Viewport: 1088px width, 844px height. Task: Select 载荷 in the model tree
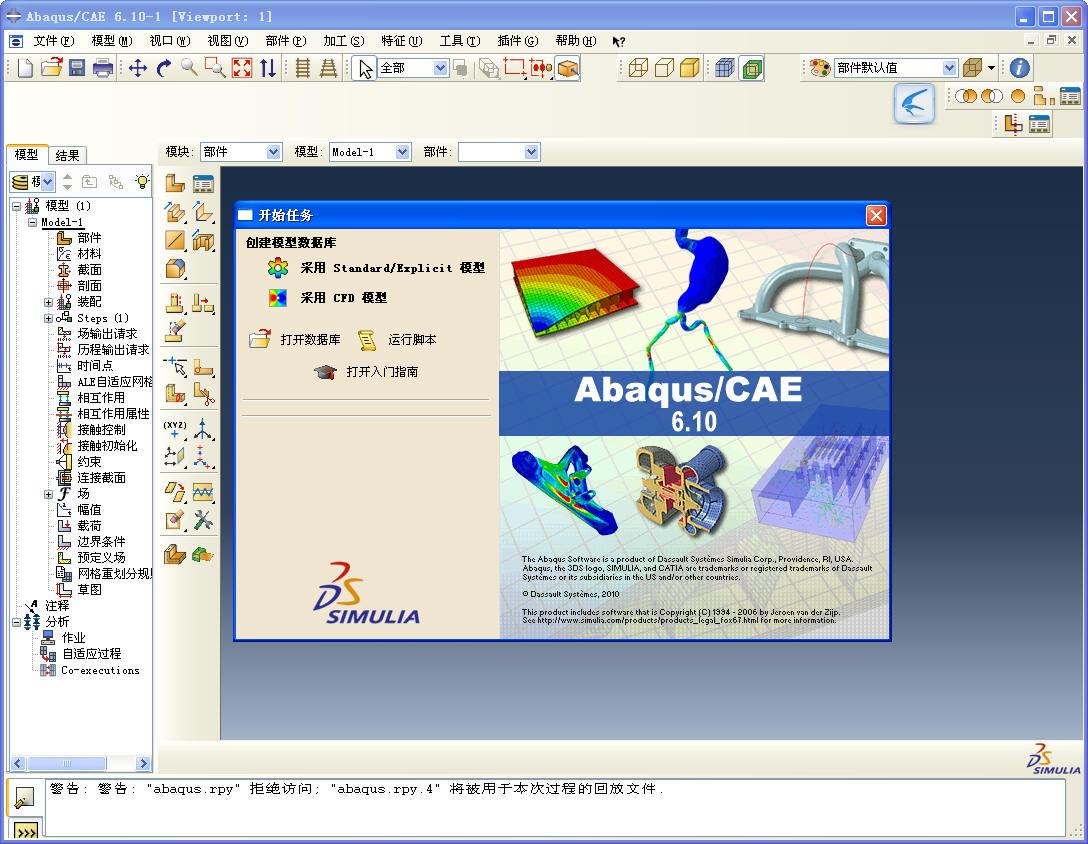click(89, 525)
